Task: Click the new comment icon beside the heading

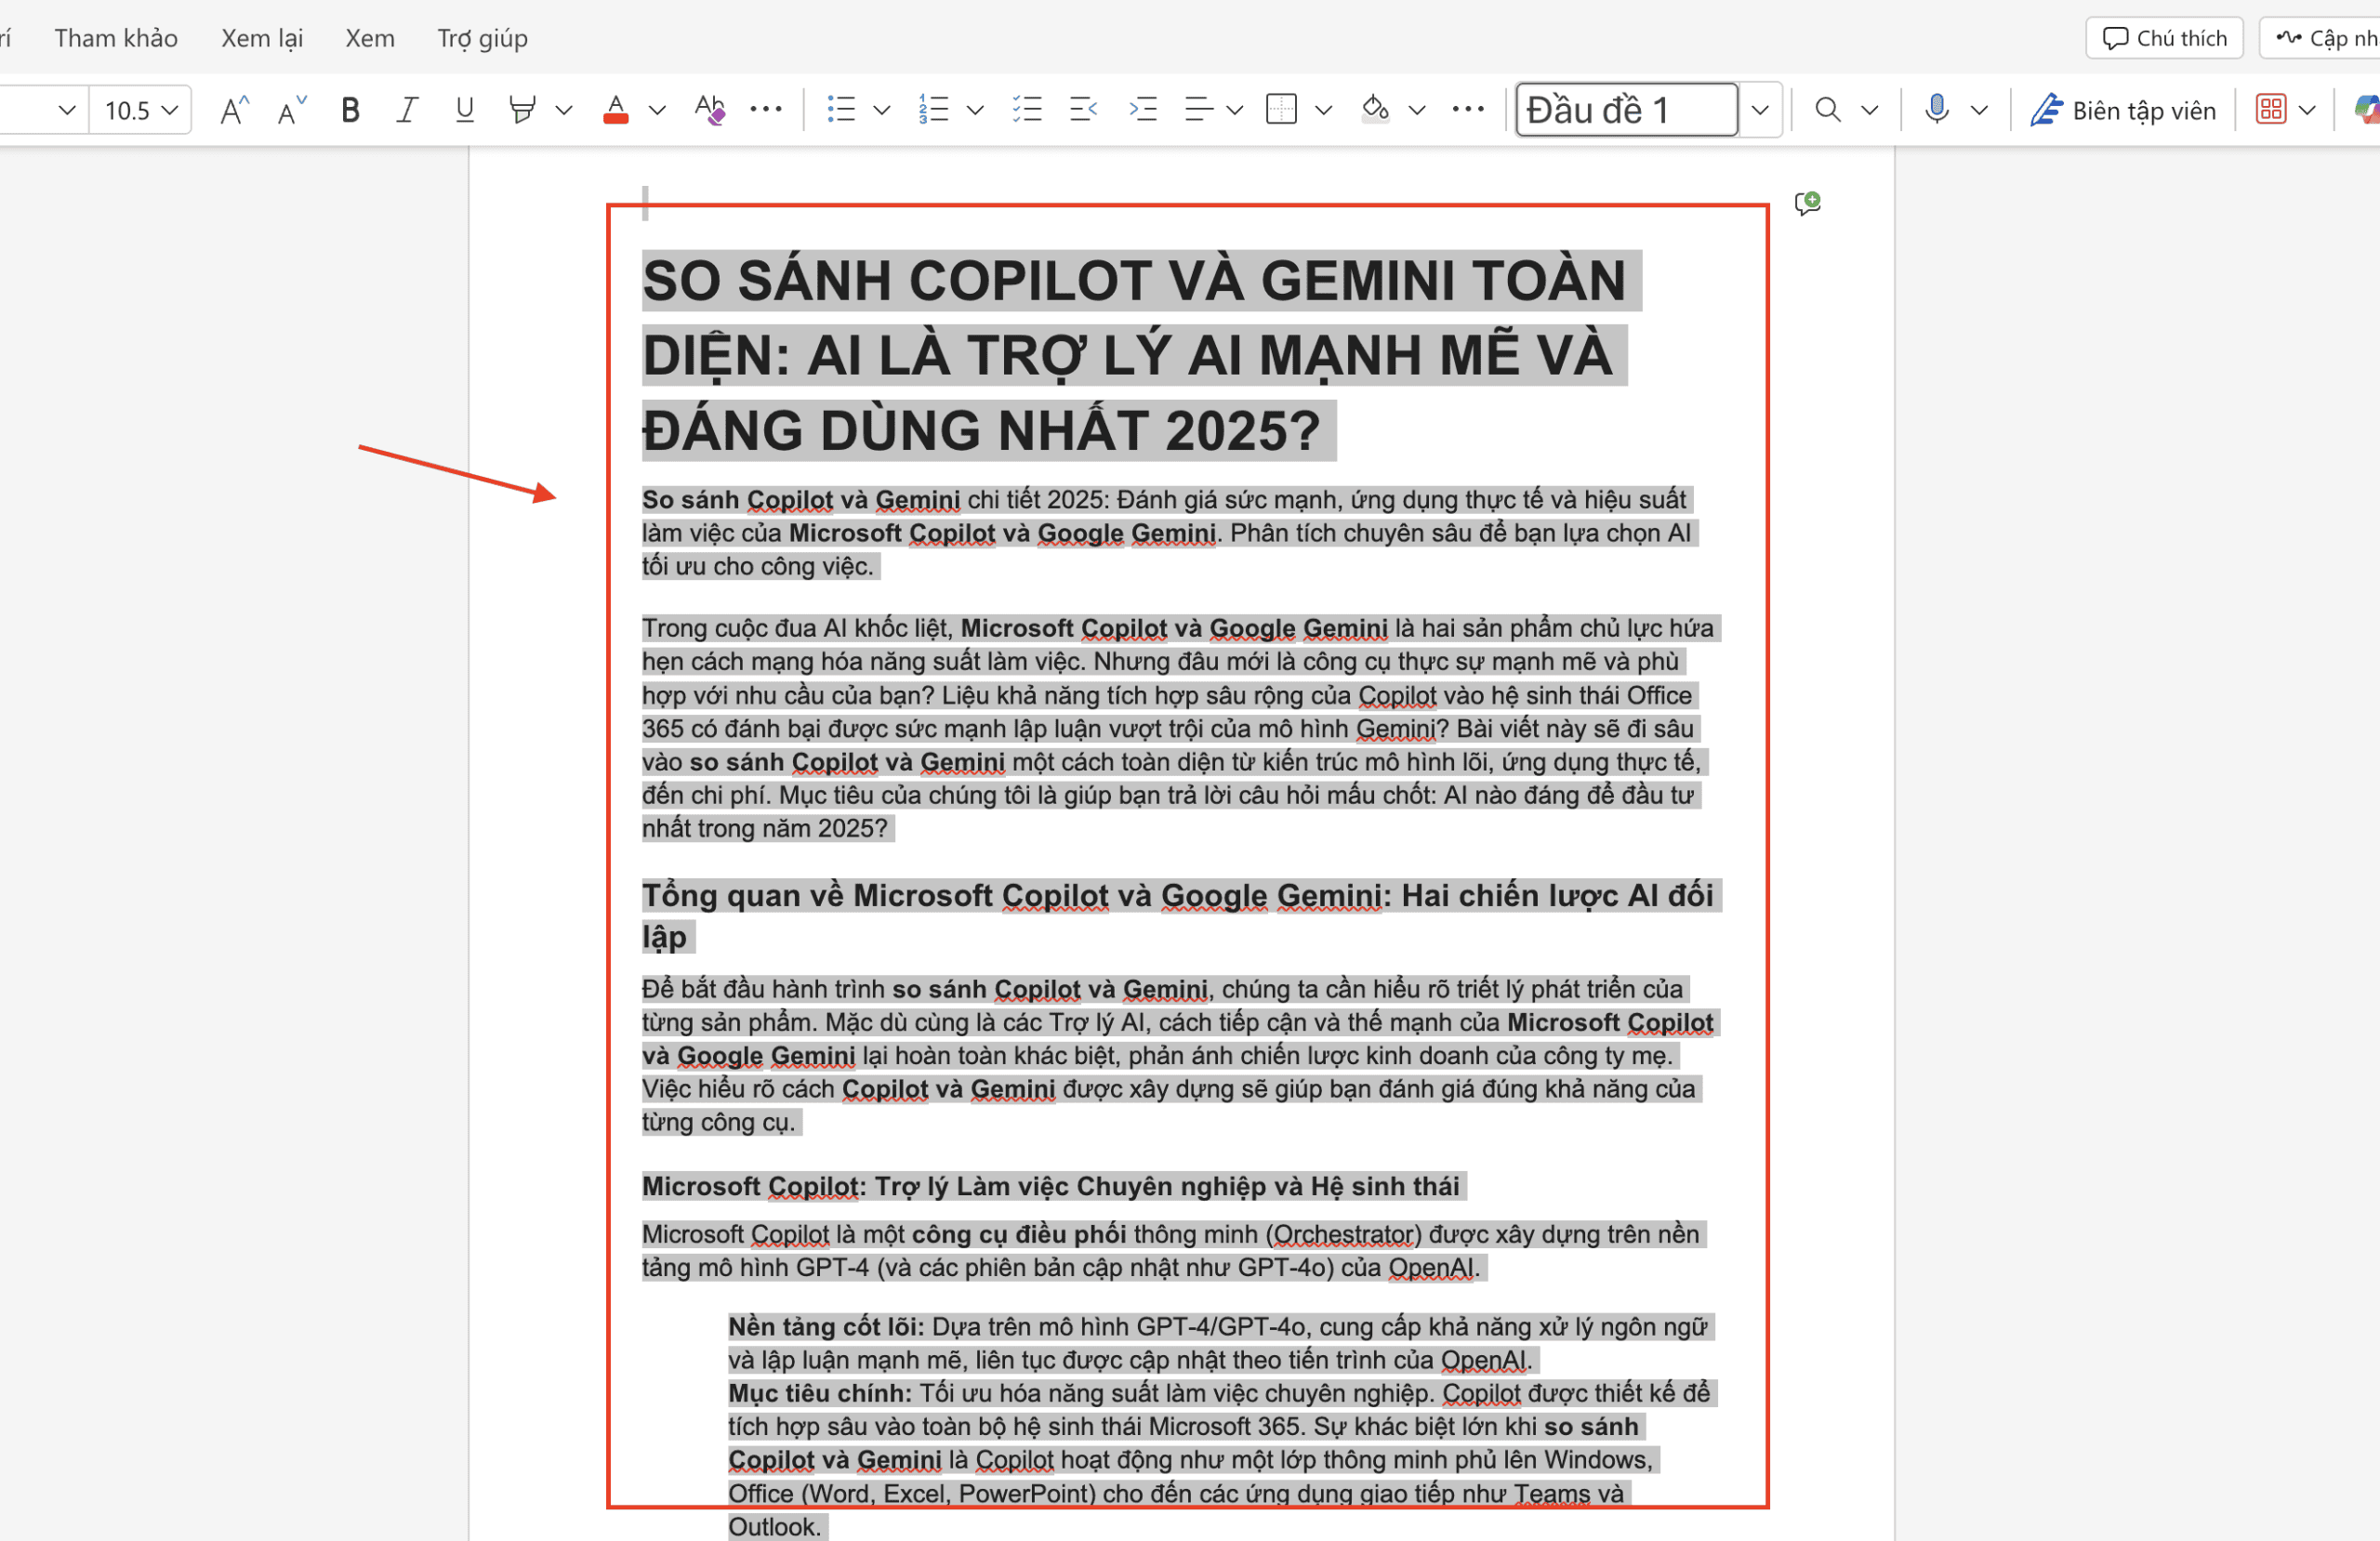Action: pos(1808,203)
